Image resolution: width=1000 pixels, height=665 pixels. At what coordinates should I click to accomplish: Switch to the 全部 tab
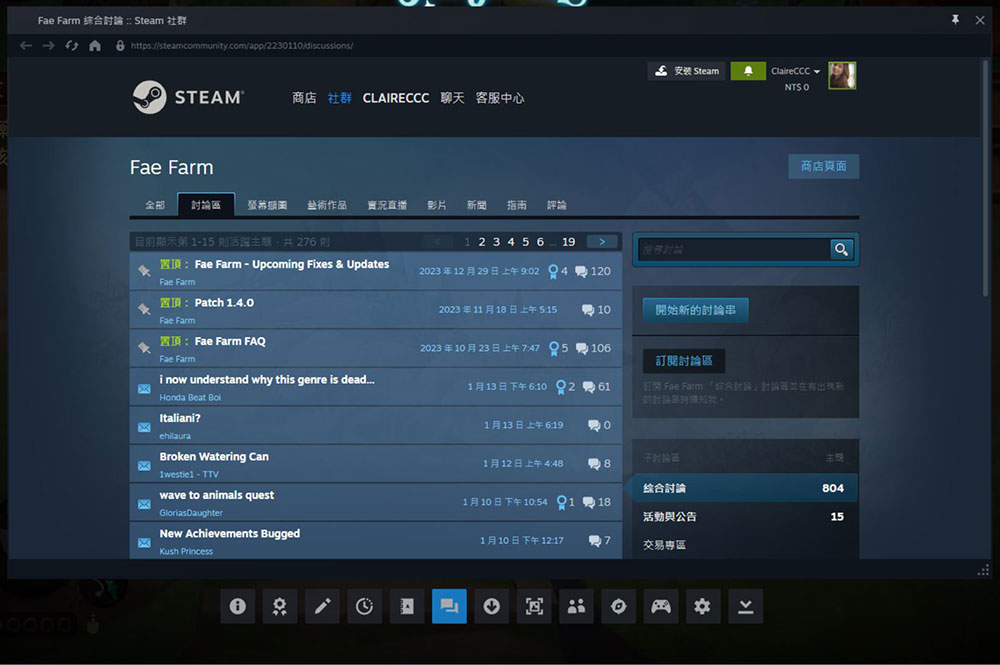click(155, 205)
